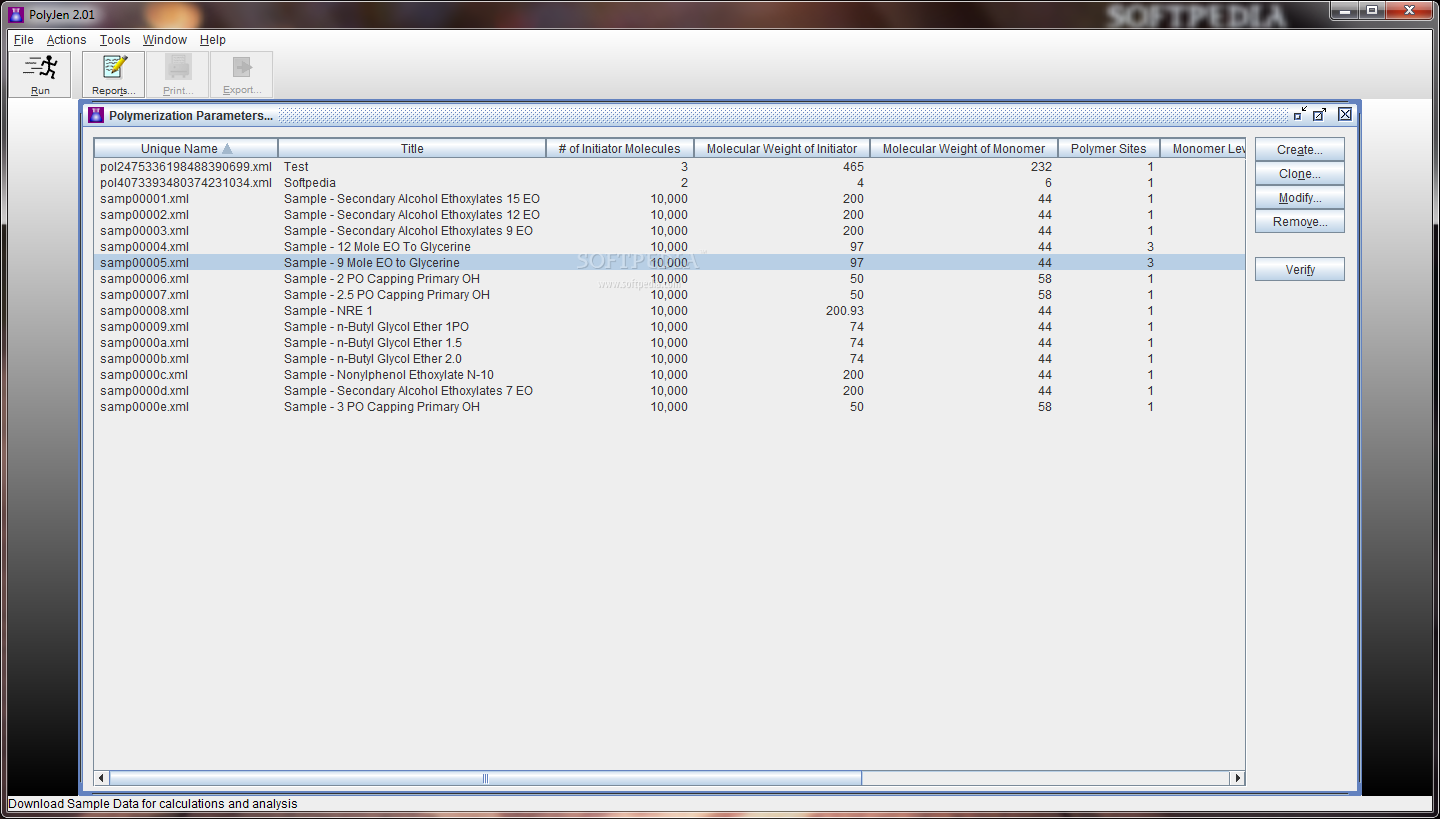This screenshot has width=1440, height=819.
Task: Click 'Sample - Secondary Alcohol Ethoxylates 12 EO'
Action: (412, 215)
